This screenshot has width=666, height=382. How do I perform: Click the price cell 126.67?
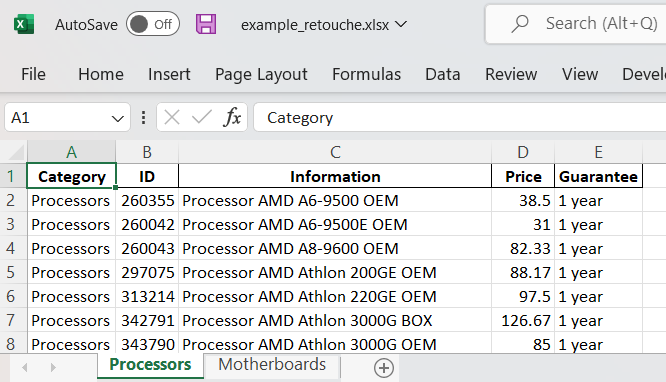point(523,320)
